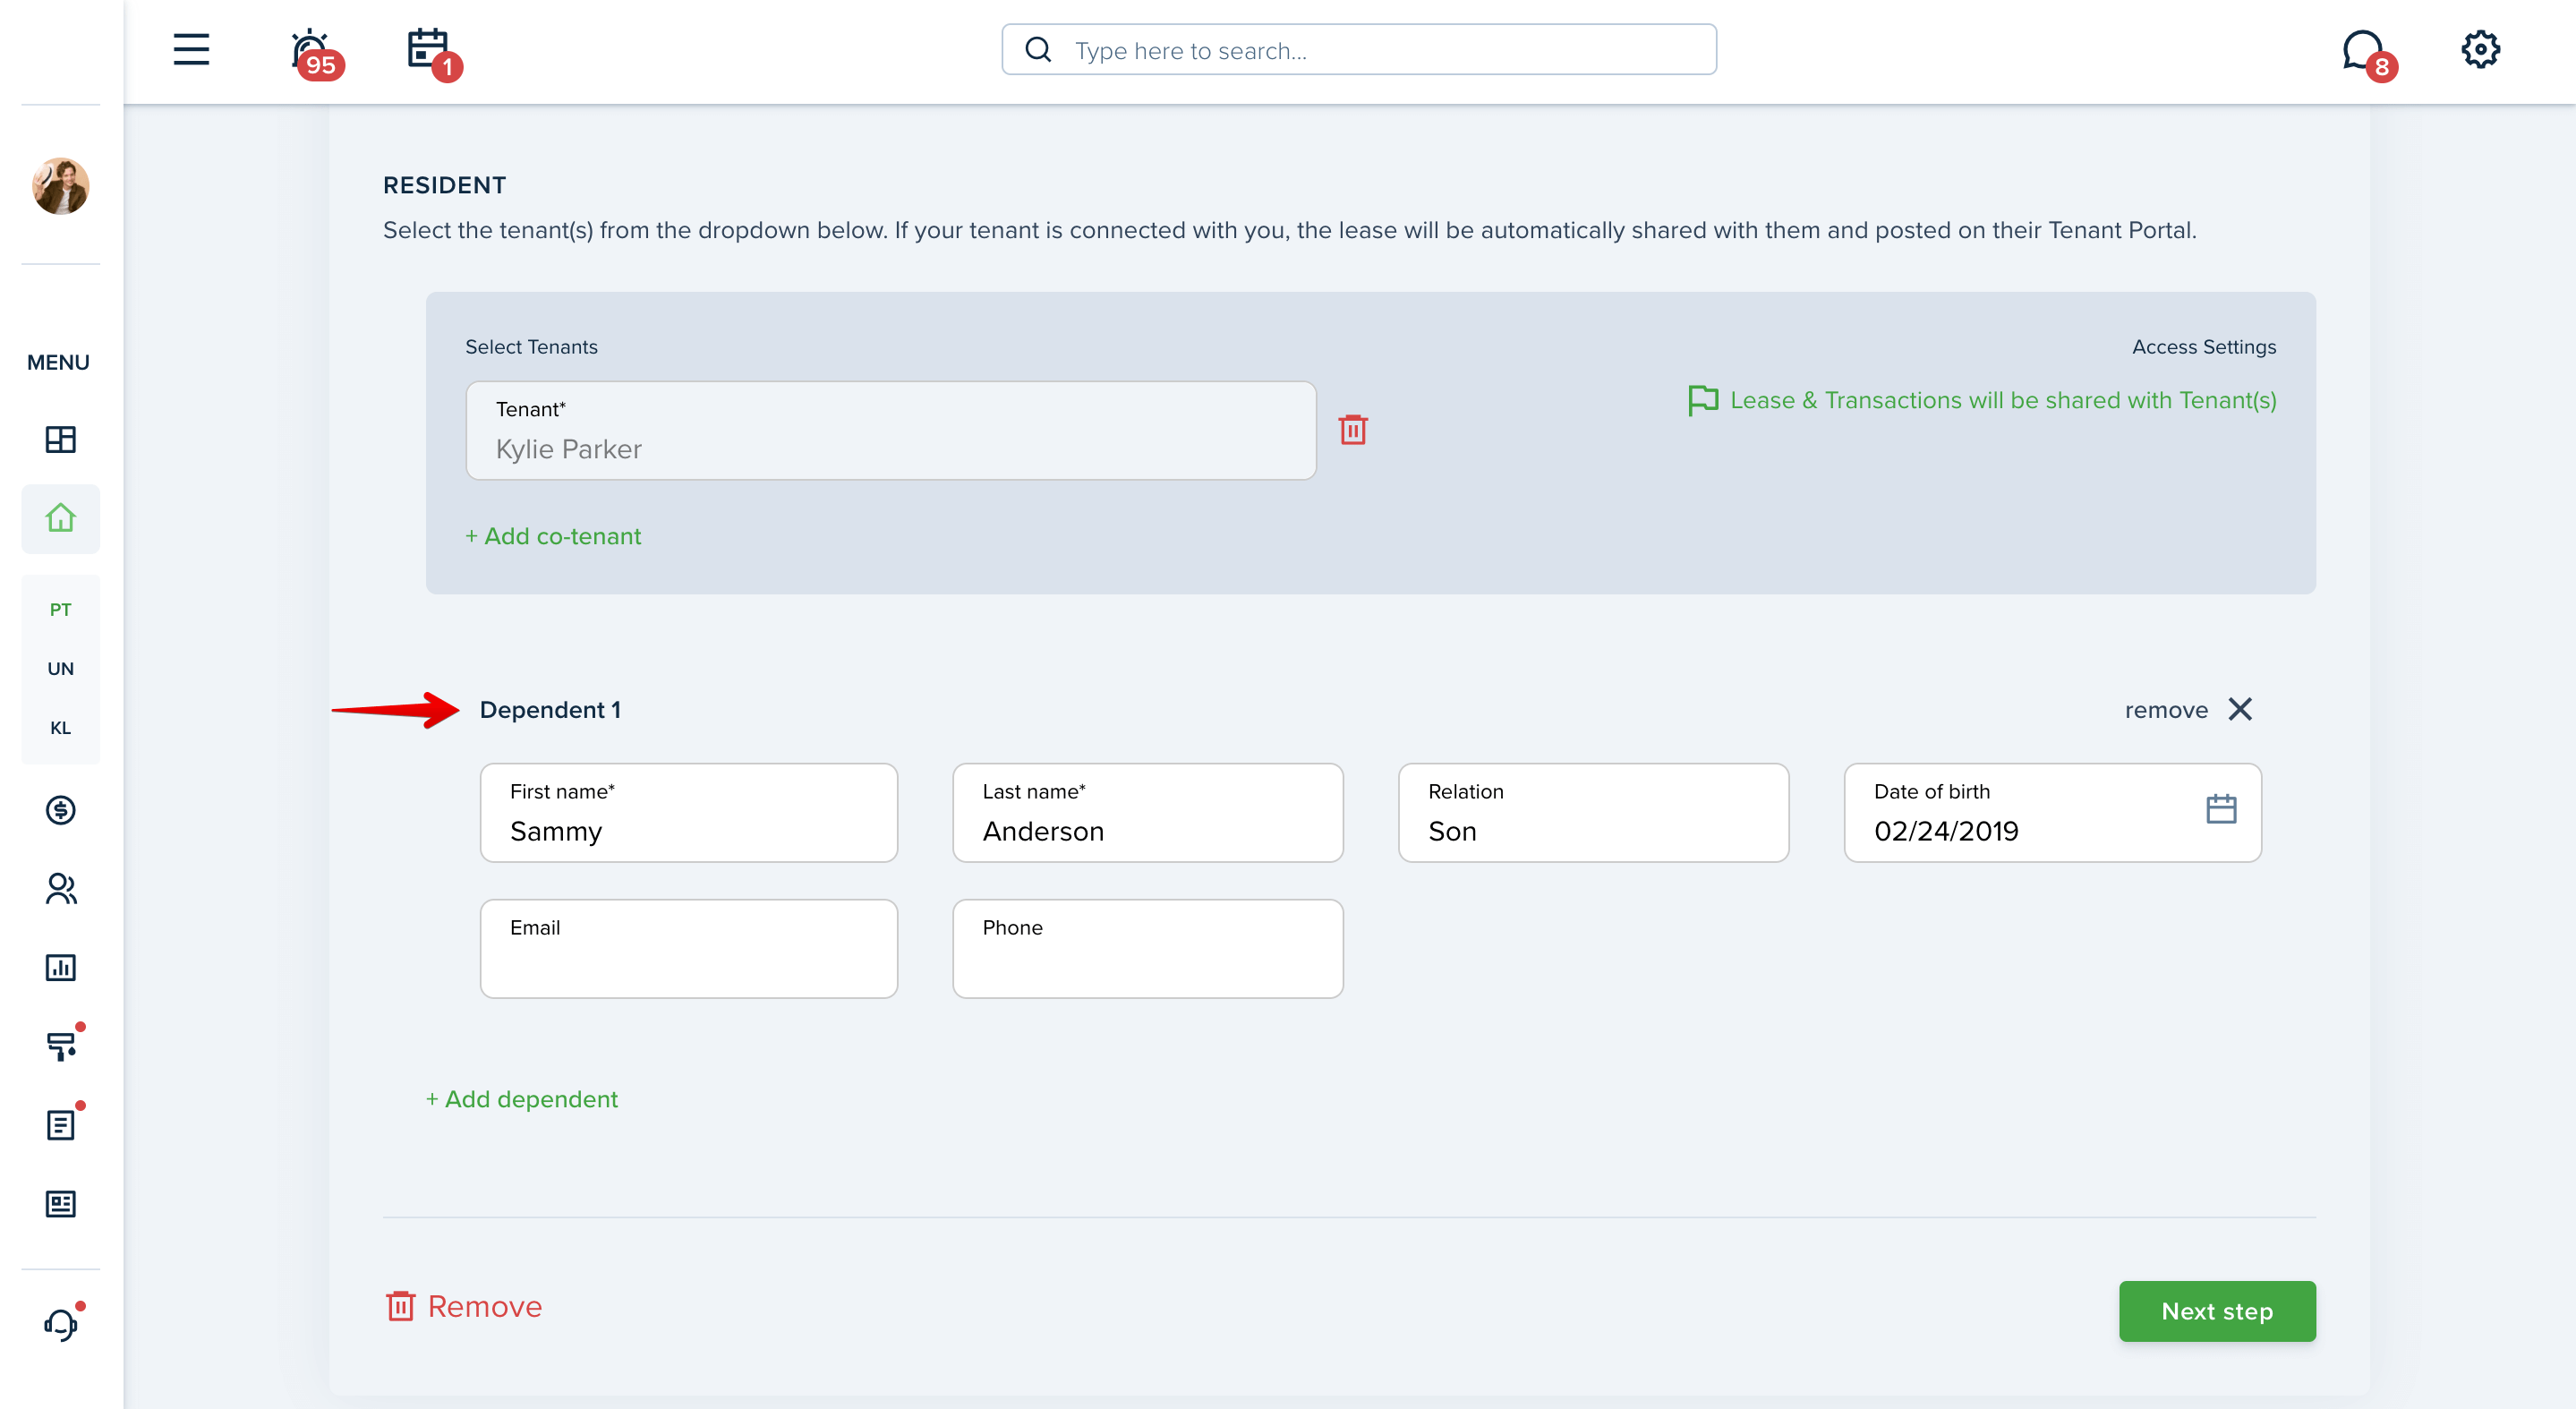This screenshot has width=2576, height=1409.
Task: Click the dependent Email field
Action: click(688, 948)
